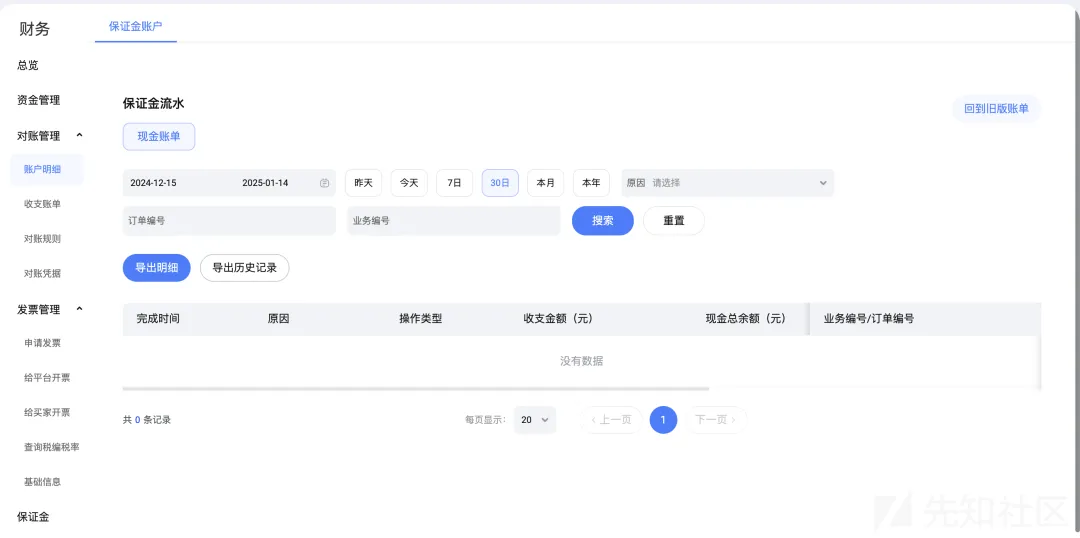Select the 昨天 quick date filter
The image size is (1080, 538).
pos(364,183)
